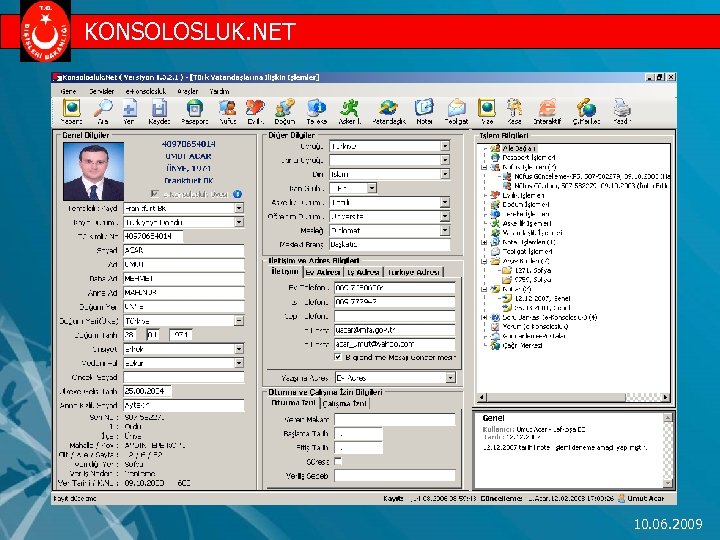Click the Baba Adı input field
This screenshot has width=720, height=540.
[x=184, y=279]
